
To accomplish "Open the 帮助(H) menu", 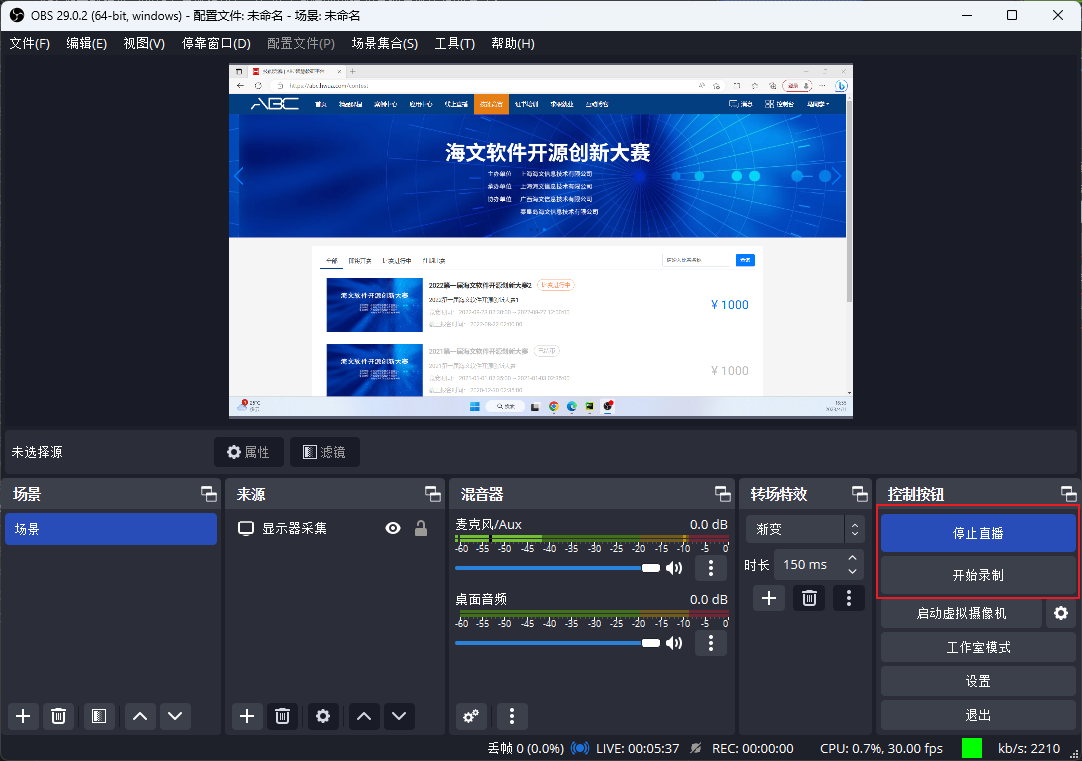I will click(513, 43).
